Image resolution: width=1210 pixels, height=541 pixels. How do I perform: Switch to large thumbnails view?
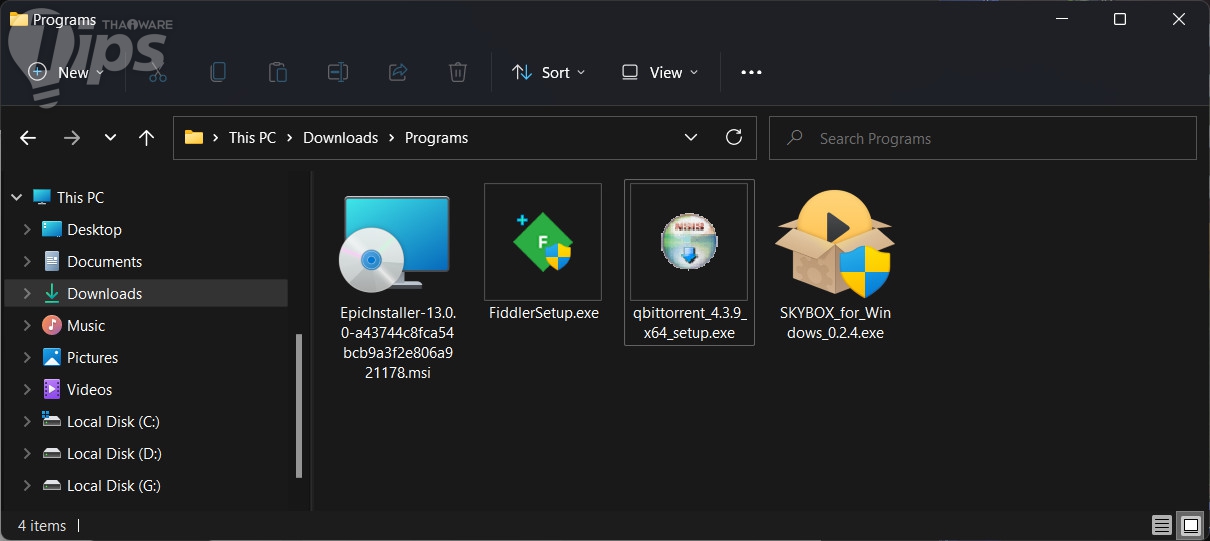1190,525
